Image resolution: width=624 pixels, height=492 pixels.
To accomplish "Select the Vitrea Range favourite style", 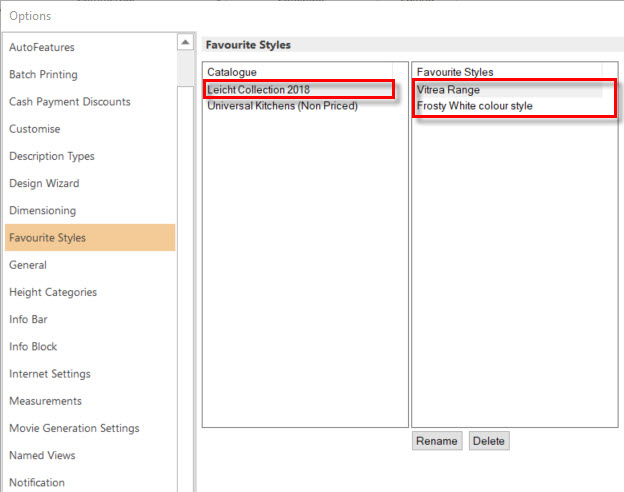I will 509,90.
